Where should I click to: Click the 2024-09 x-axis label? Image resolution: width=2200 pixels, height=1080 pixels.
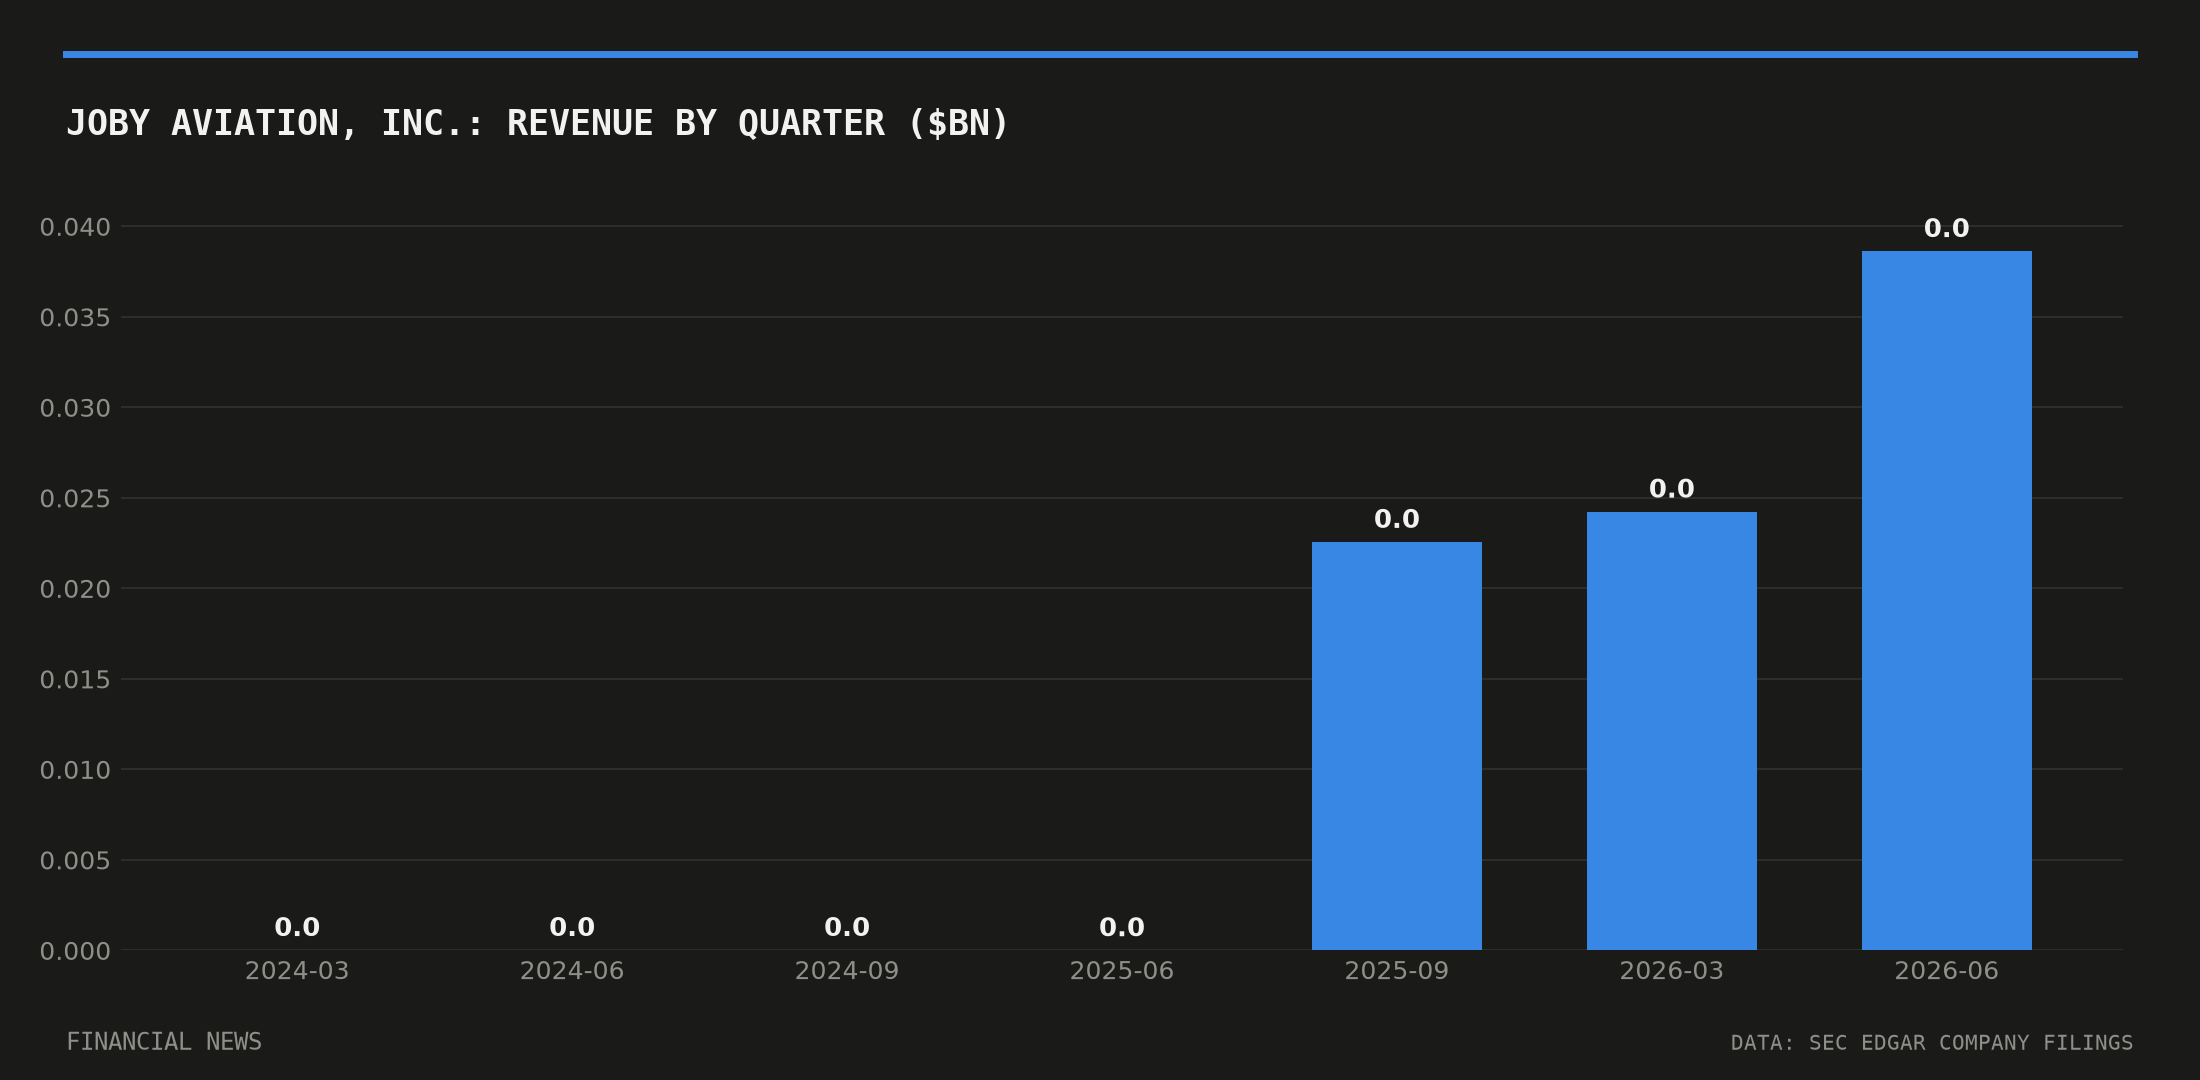pyautogui.click(x=847, y=971)
